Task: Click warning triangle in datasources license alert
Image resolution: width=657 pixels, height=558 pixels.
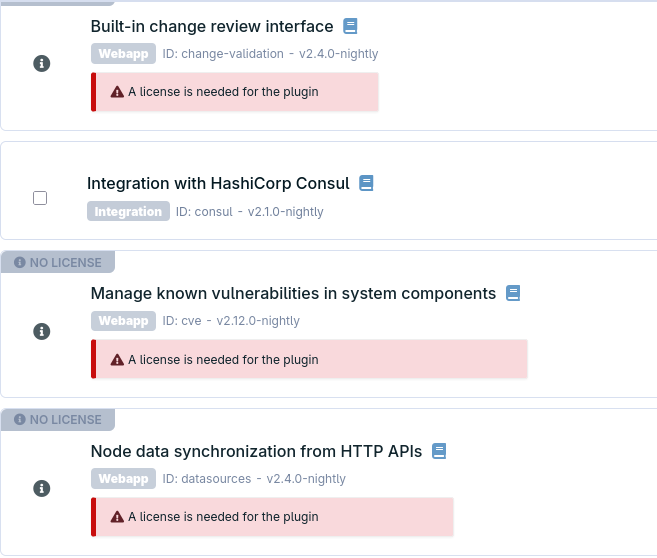Action: pos(117,517)
